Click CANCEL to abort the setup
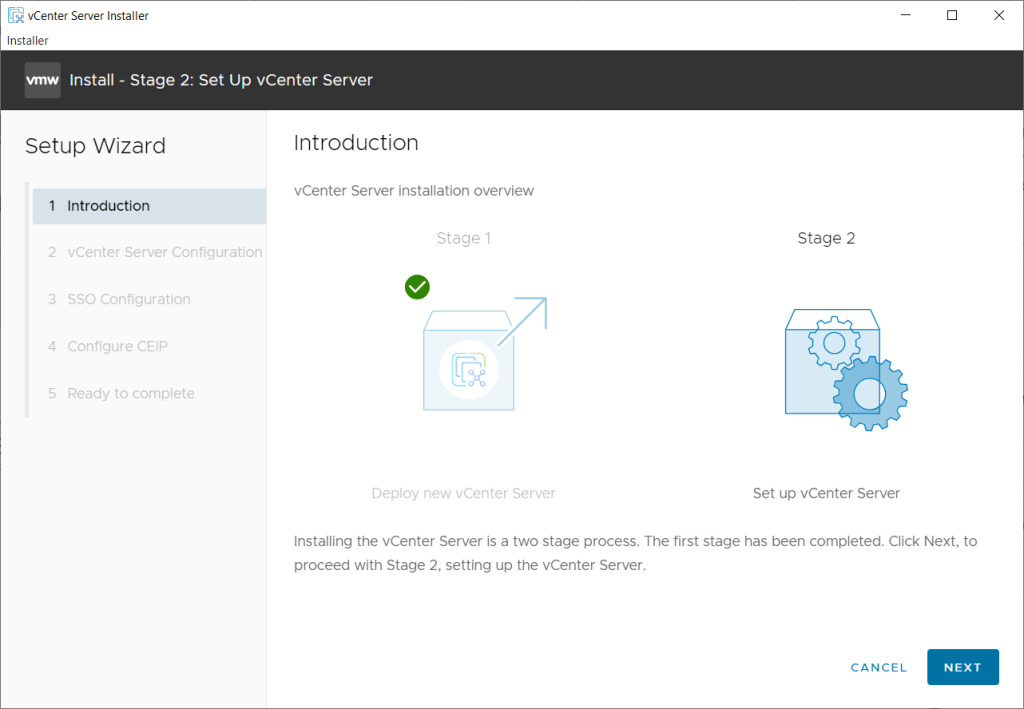The width and height of the screenshot is (1024, 709). [878, 667]
